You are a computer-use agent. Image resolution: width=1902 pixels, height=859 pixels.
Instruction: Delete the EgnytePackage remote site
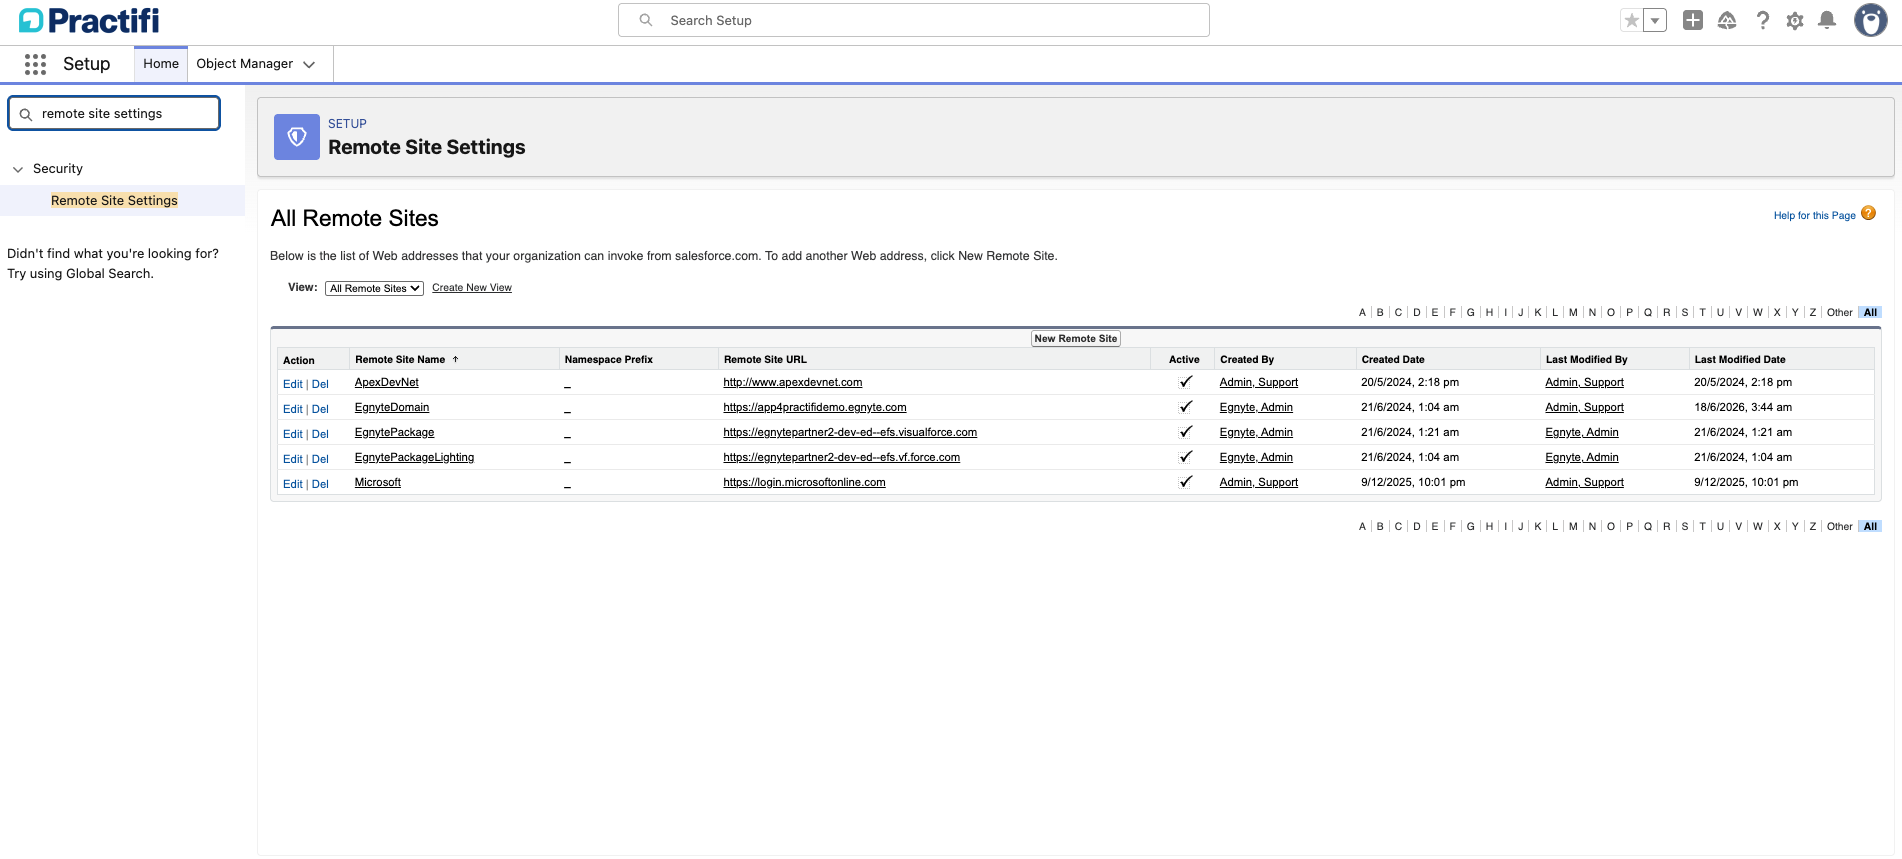320,434
